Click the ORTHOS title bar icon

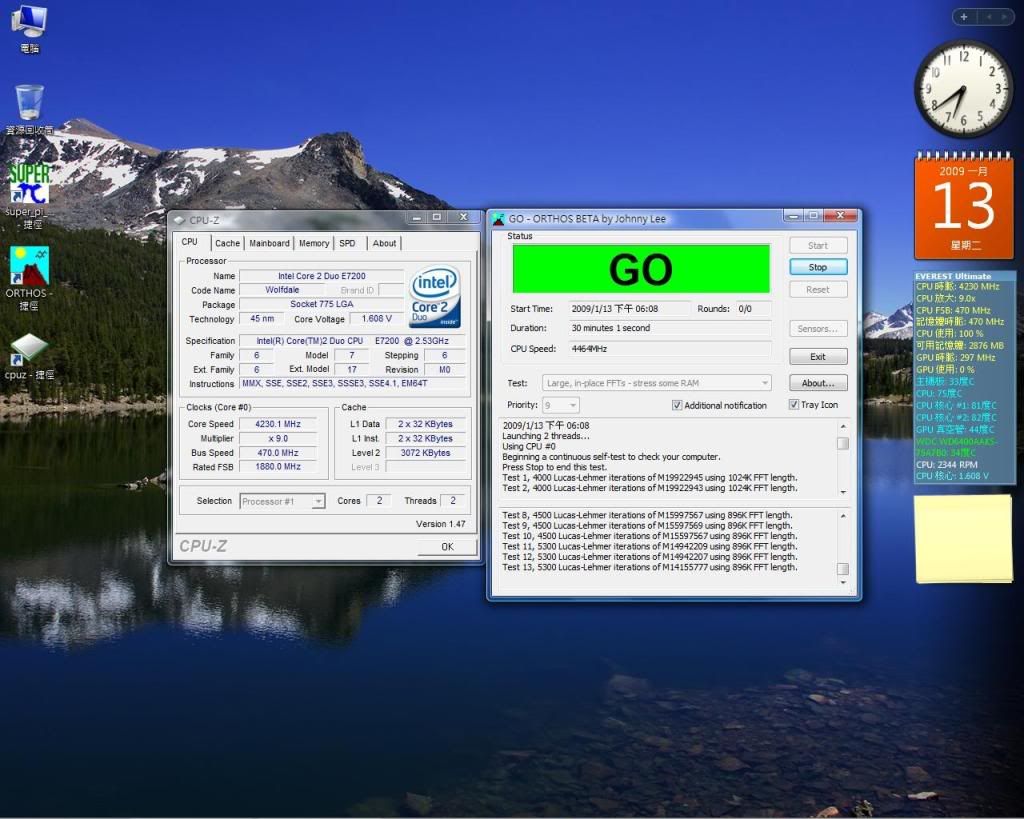pyautogui.click(x=498, y=219)
